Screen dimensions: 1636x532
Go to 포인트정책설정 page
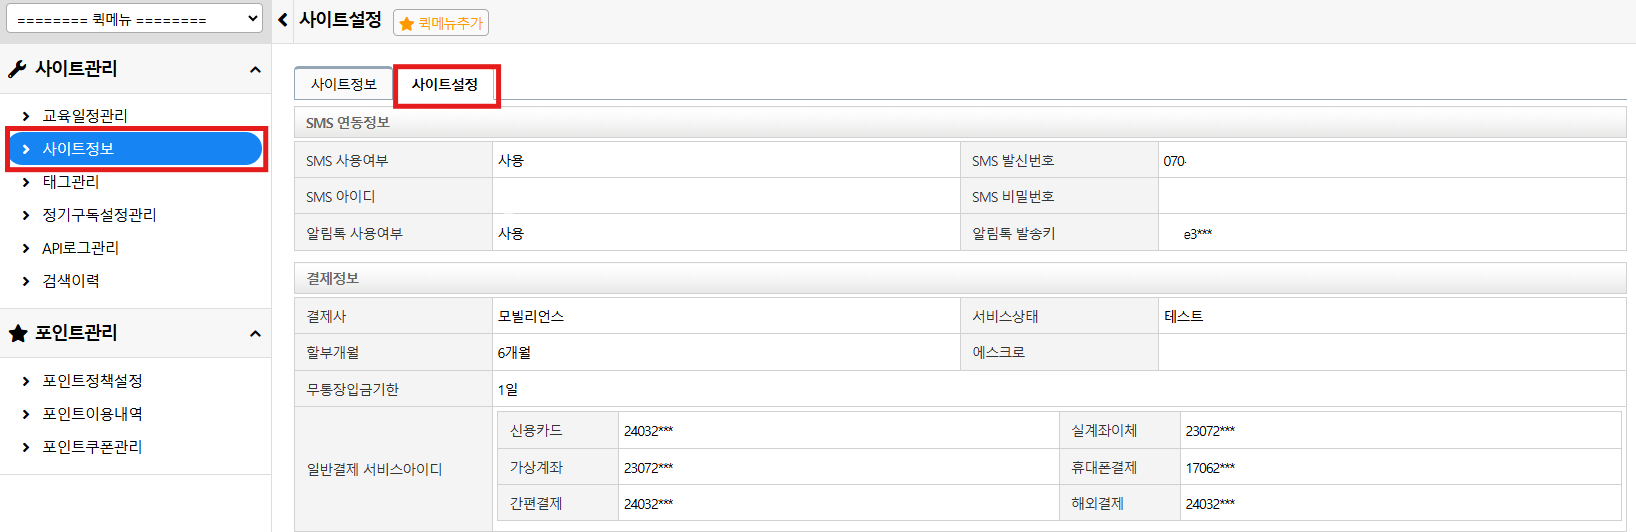click(92, 381)
